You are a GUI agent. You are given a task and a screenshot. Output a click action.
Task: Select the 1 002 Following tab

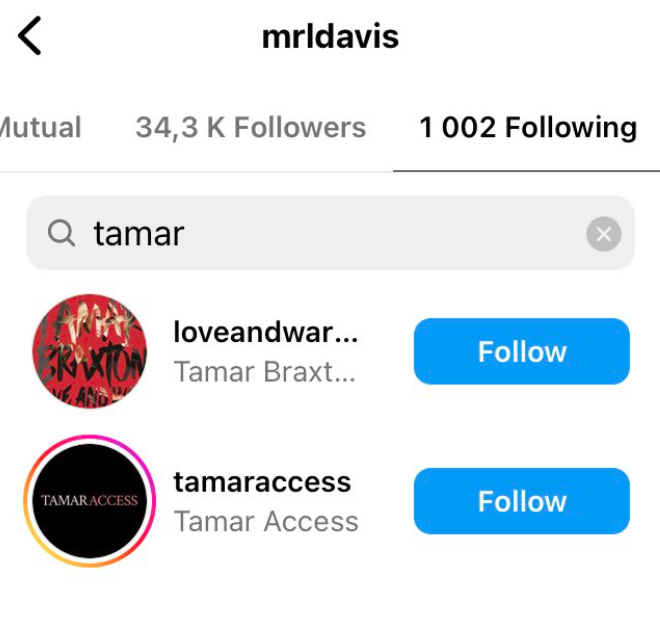pos(528,127)
